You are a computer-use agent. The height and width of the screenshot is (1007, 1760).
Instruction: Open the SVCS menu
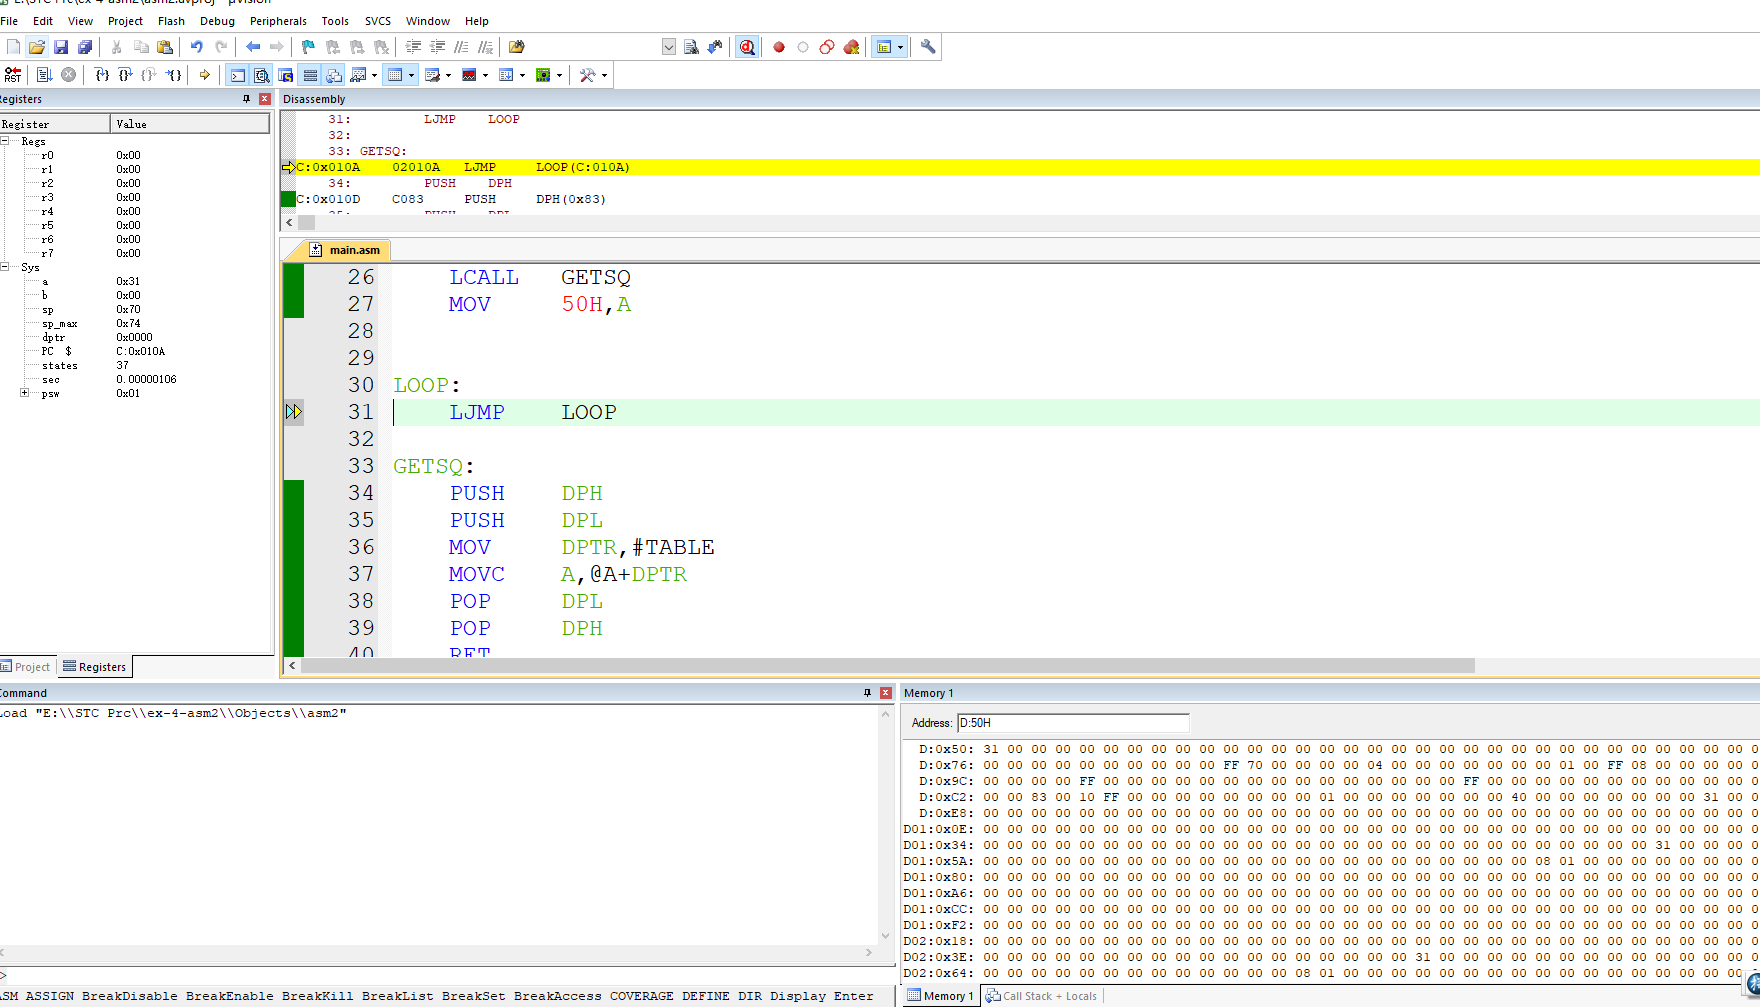point(378,21)
